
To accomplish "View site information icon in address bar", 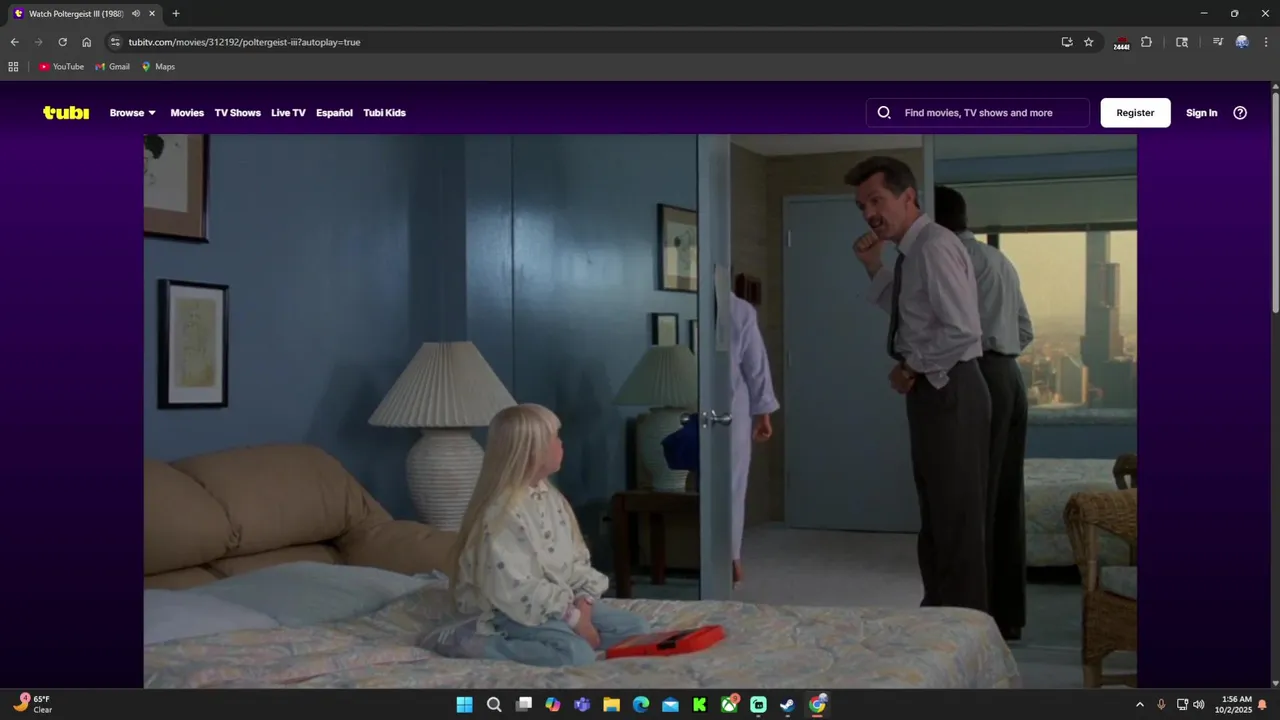I will pyautogui.click(x=115, y=42).
